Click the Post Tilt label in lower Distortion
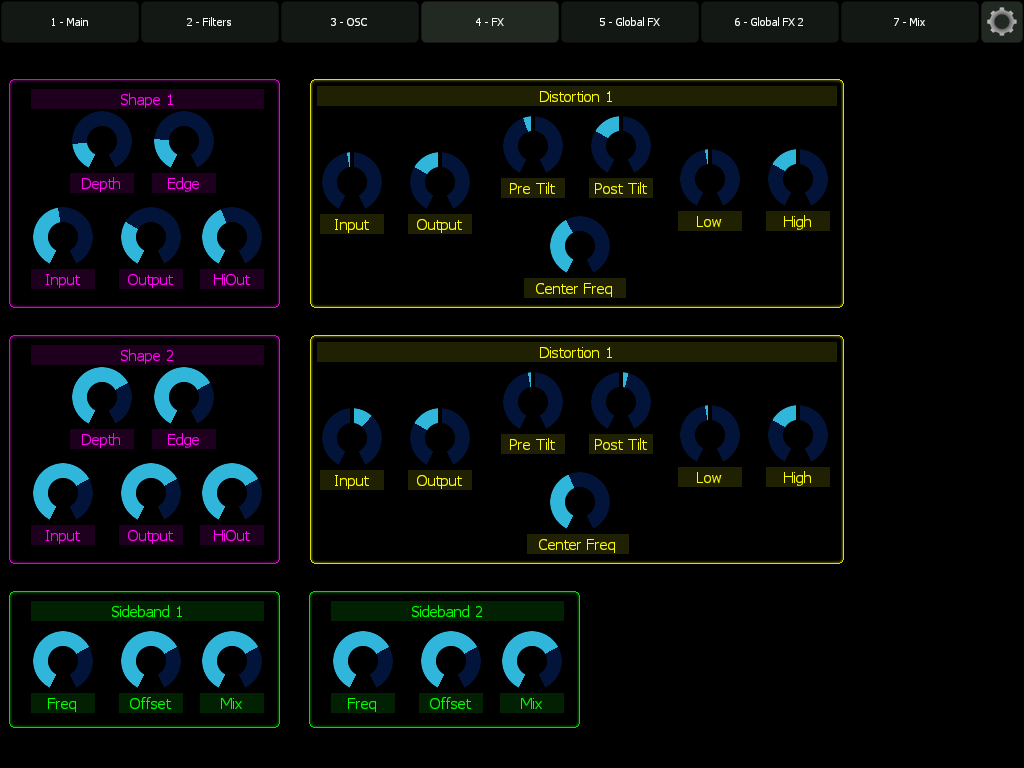Image resolution: width=1024 pixels, height=768 pixels. click(x=621, y=444)
